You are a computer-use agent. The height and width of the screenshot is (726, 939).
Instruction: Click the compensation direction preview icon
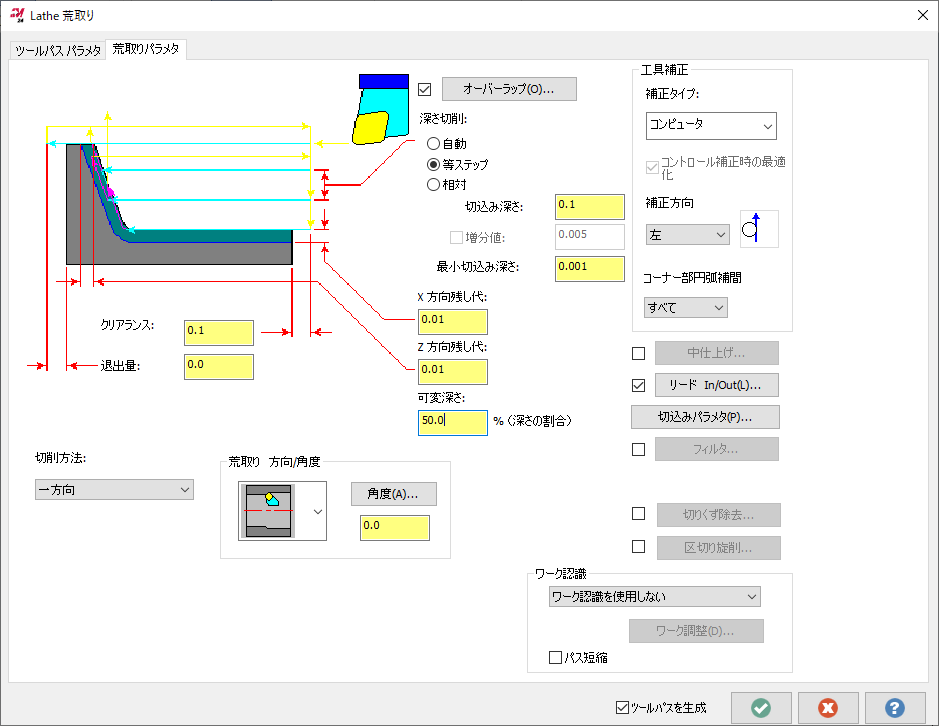click(x=759, y=229)
